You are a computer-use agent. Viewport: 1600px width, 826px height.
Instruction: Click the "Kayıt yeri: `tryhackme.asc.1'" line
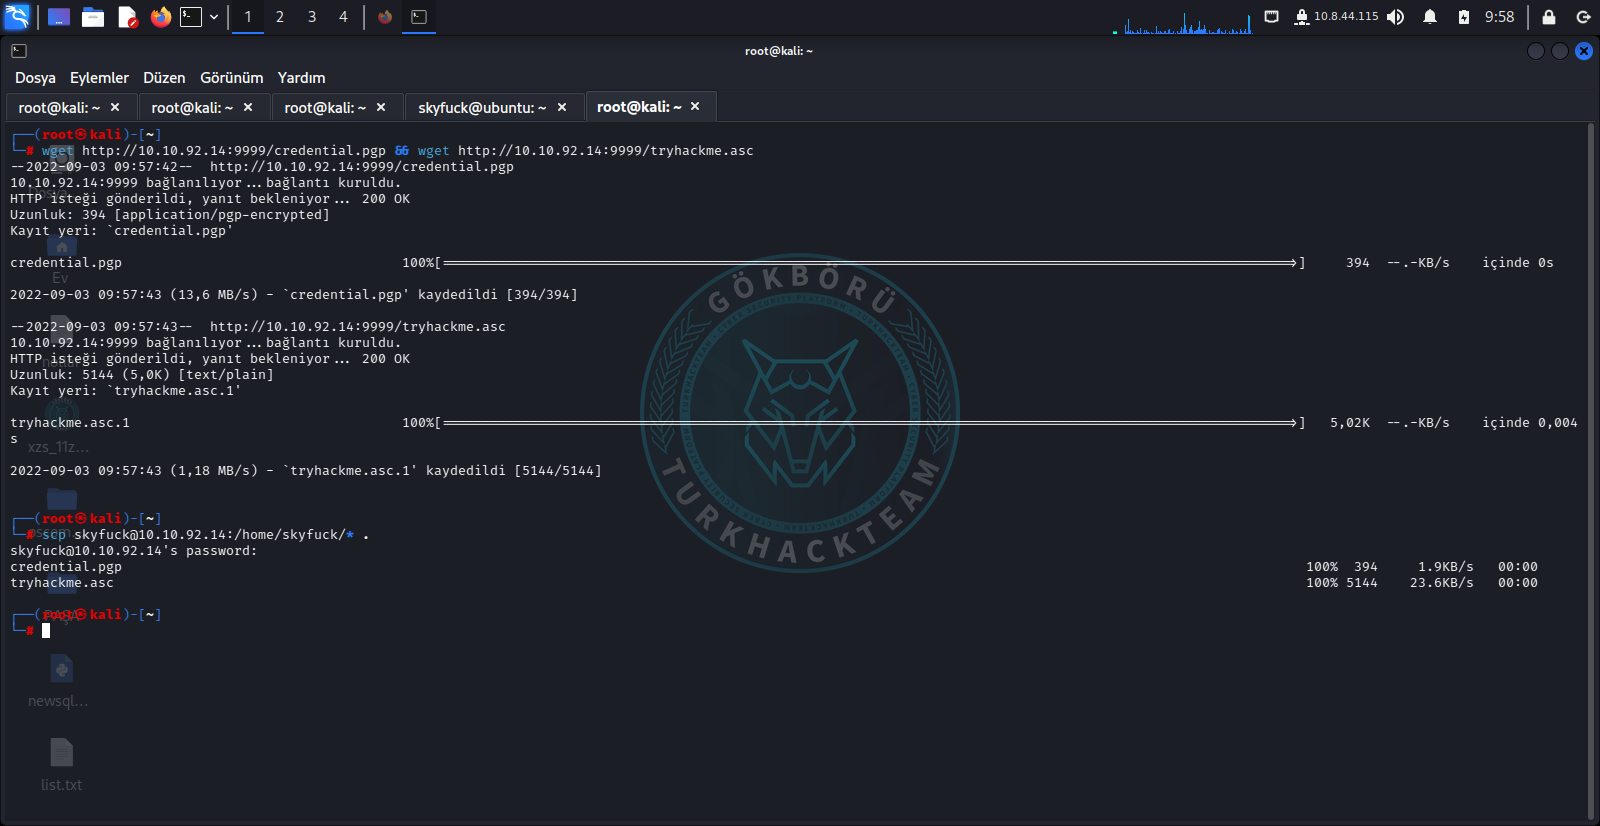coord(126,391)
